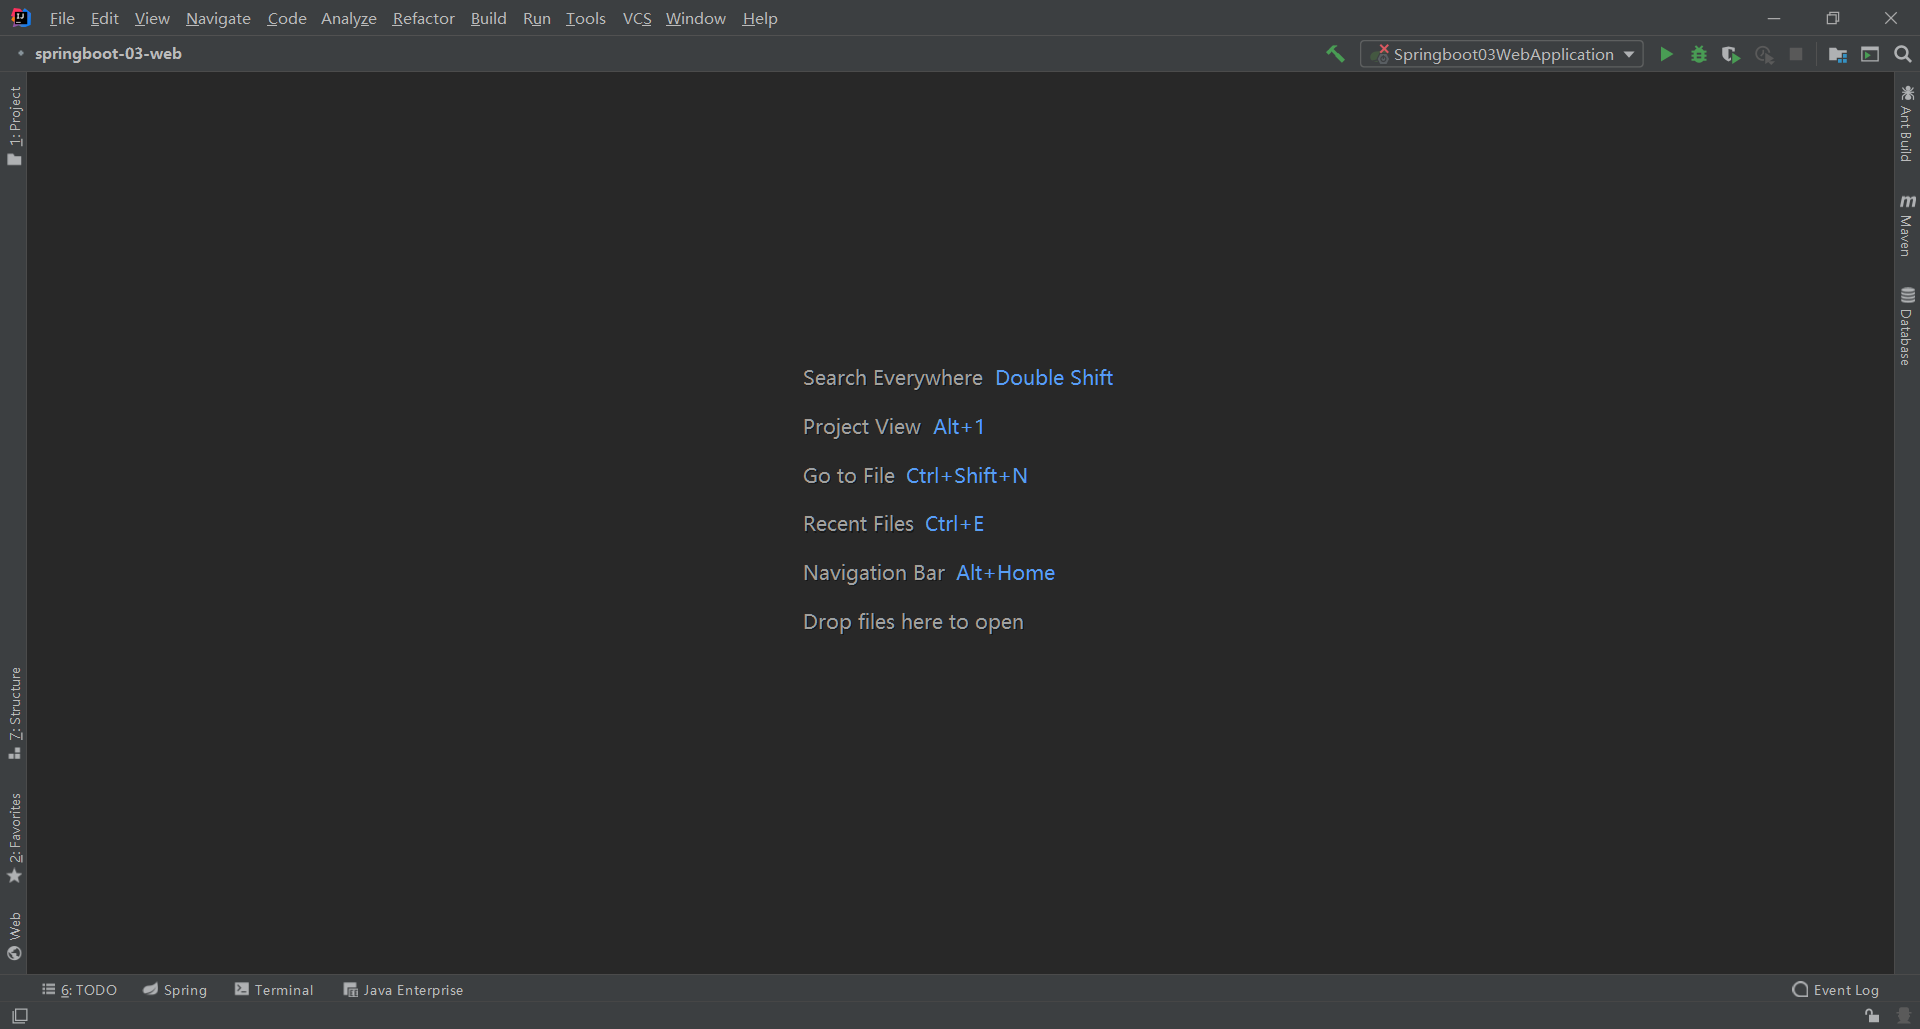This screenshot has height=1029, width=1920.
Task: Open the 2: Favorites tool window
Action: pos(14,838)
